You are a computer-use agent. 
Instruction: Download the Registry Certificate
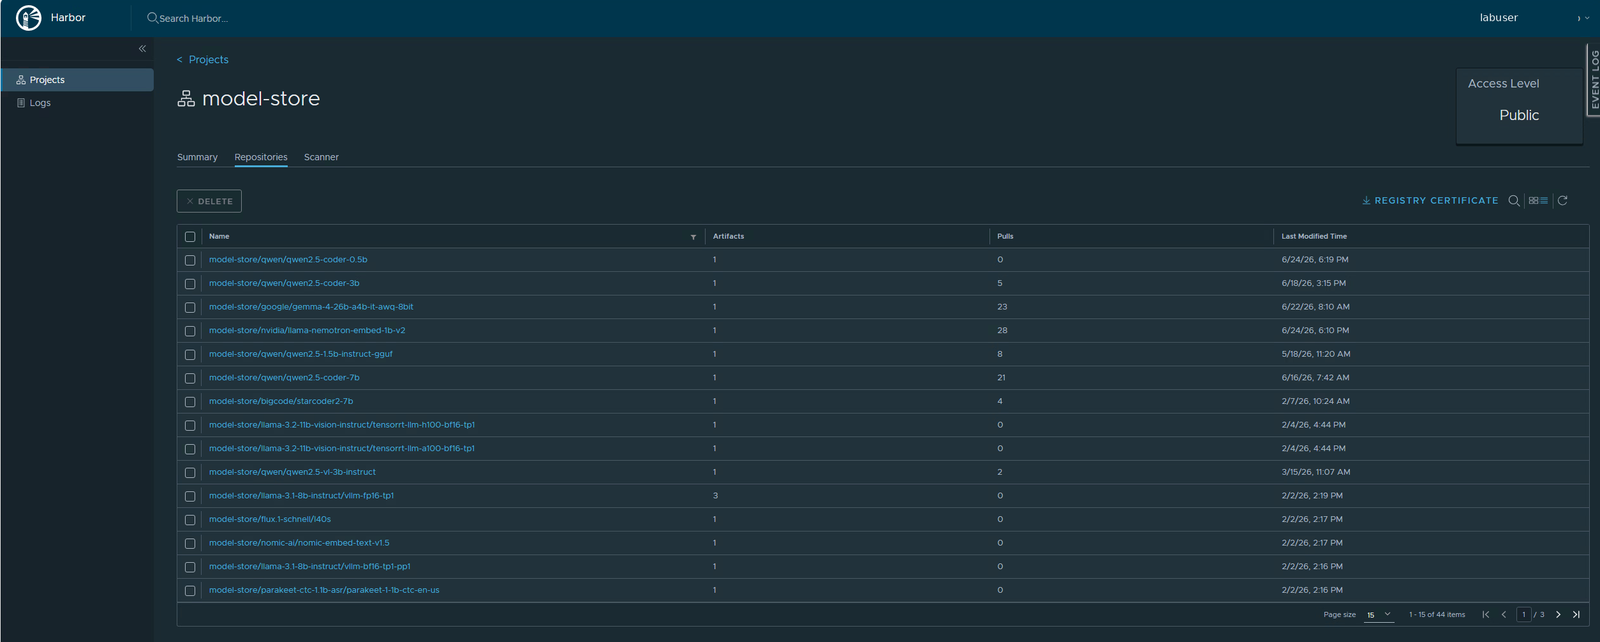pos(1430,201)
